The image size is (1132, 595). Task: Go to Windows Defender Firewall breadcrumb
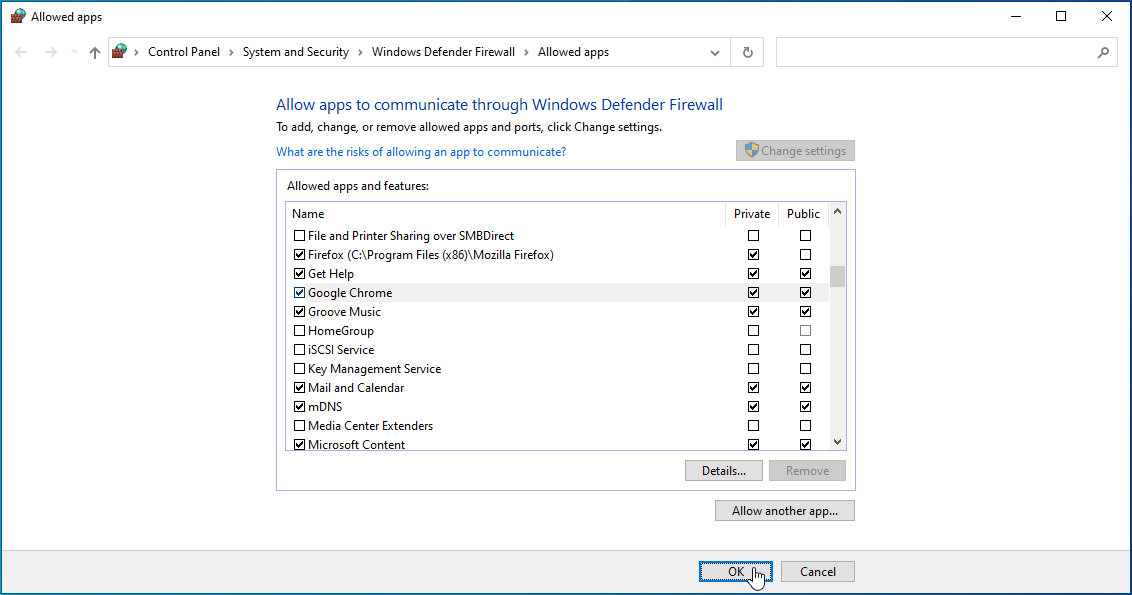[x=443, y=52]
